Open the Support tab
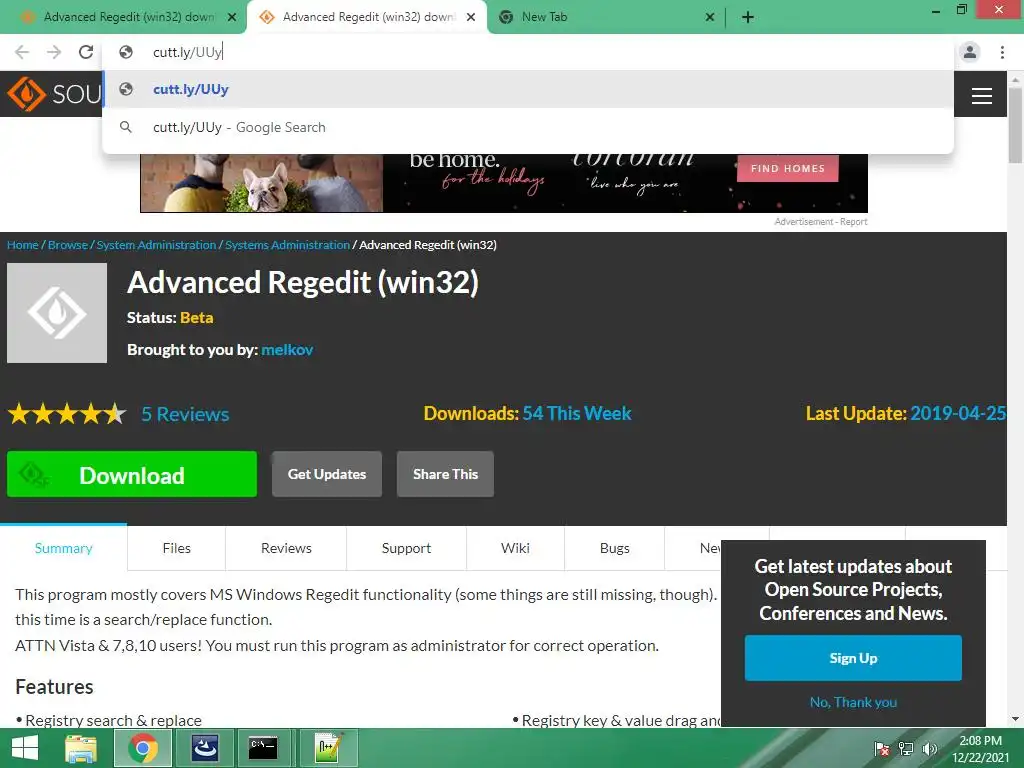 point(406,548)
